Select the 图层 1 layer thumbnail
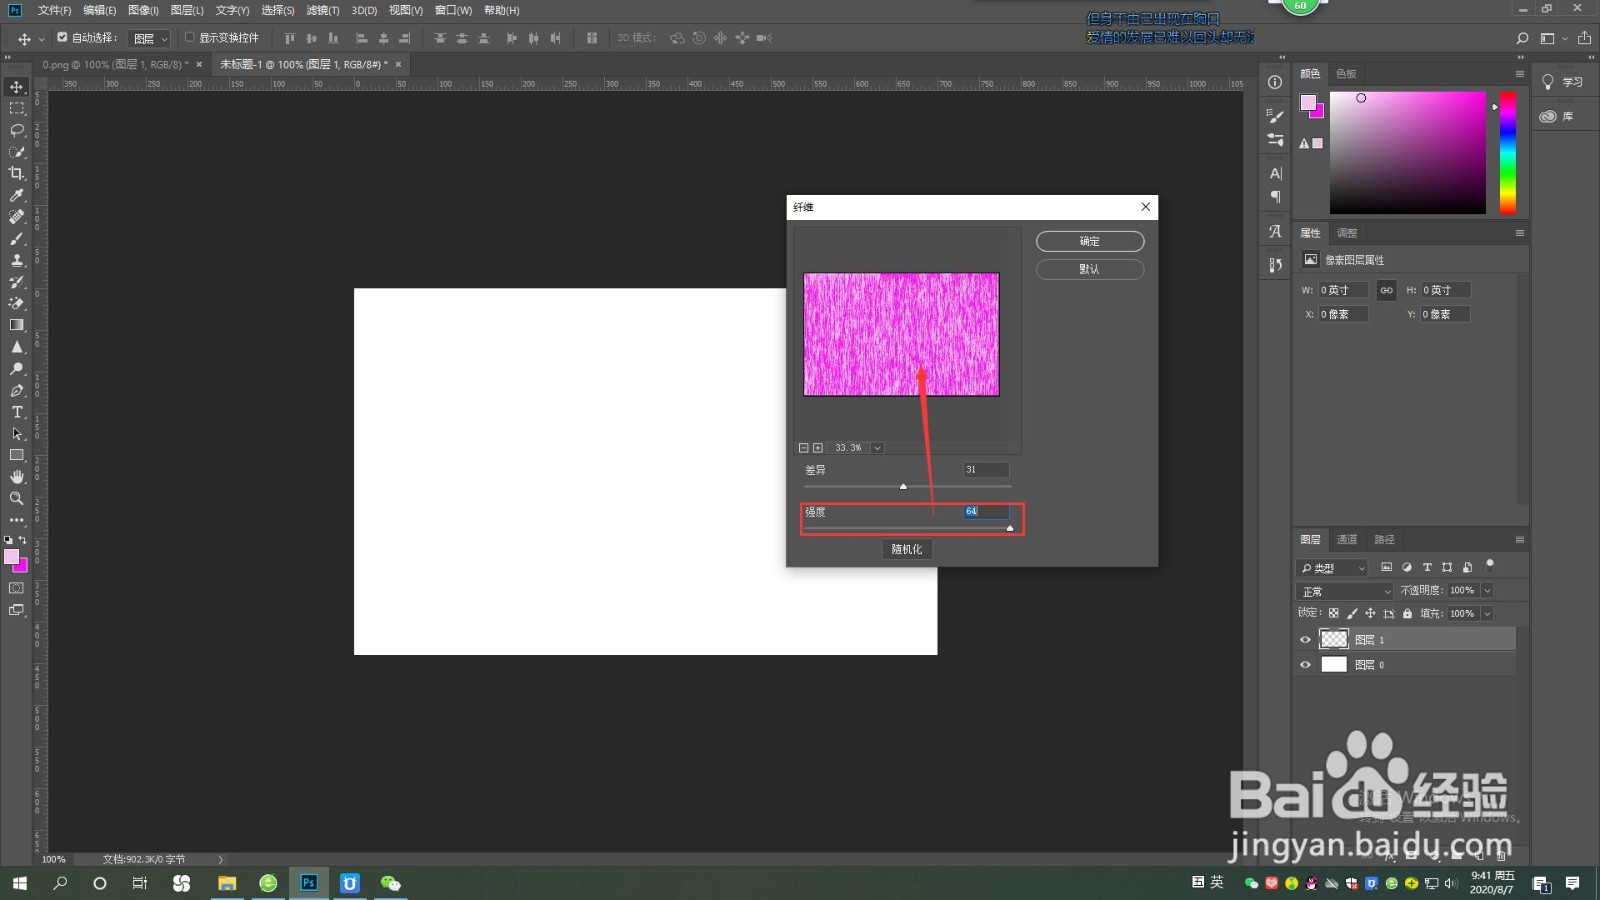The image size is (1600, 900). pos(1334,639)
